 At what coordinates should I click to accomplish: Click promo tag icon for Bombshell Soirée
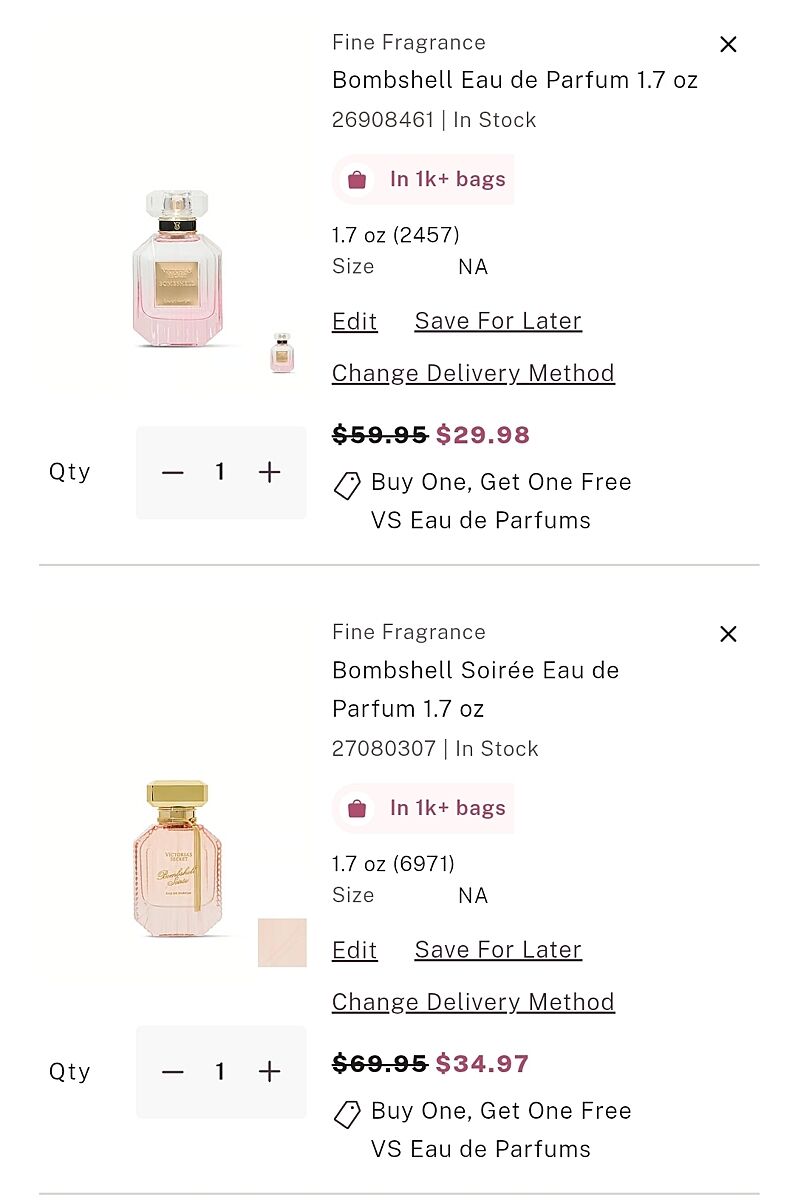(x=347, y=1114)
